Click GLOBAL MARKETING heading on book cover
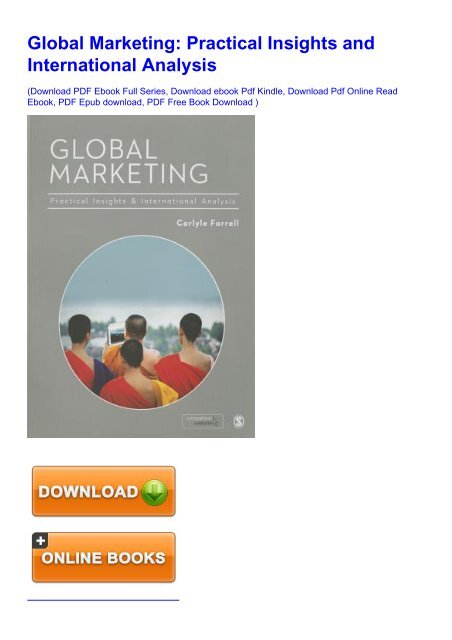Screen dimensions: 452x640 (129, 162)
